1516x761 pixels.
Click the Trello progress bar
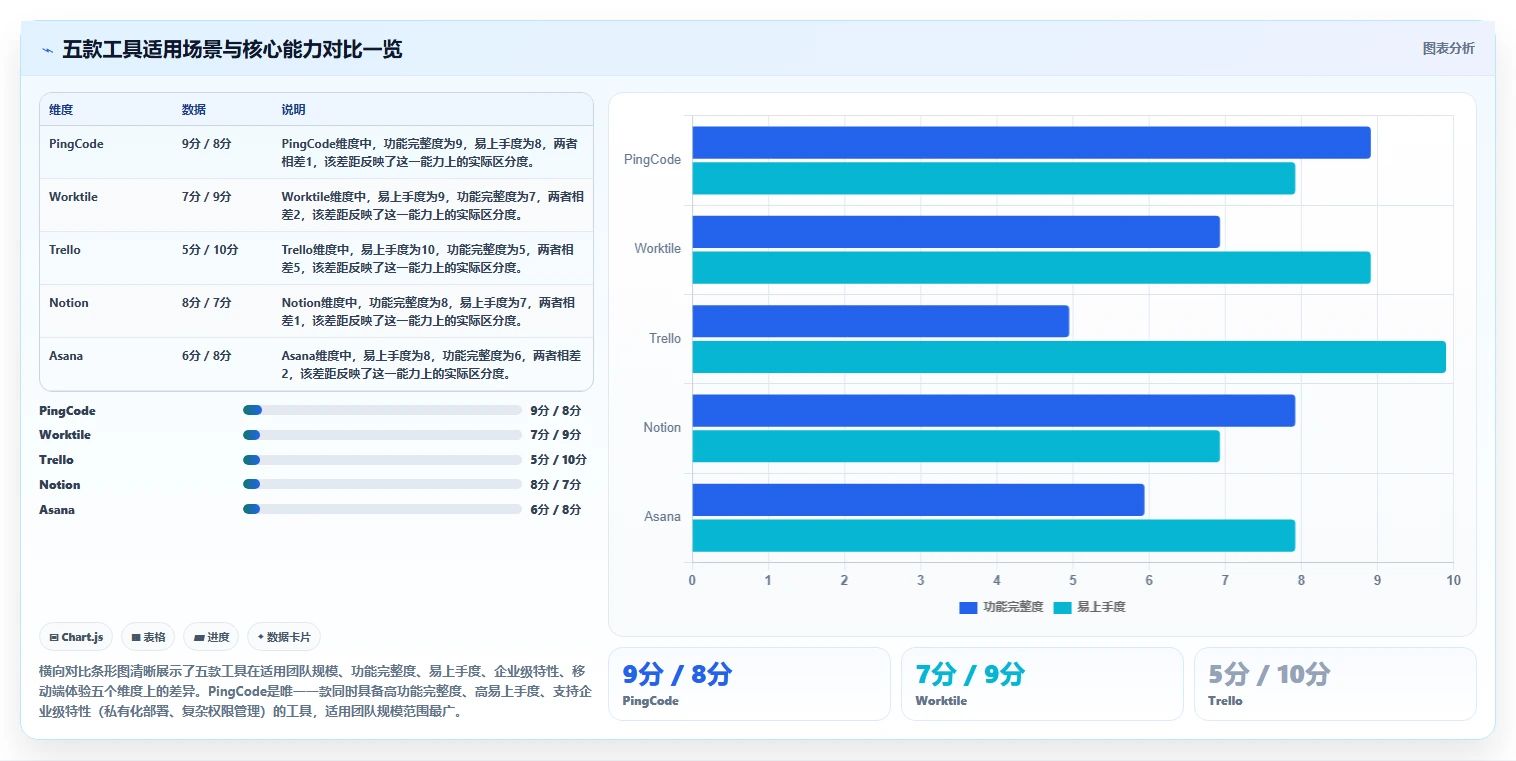(382, 460)
